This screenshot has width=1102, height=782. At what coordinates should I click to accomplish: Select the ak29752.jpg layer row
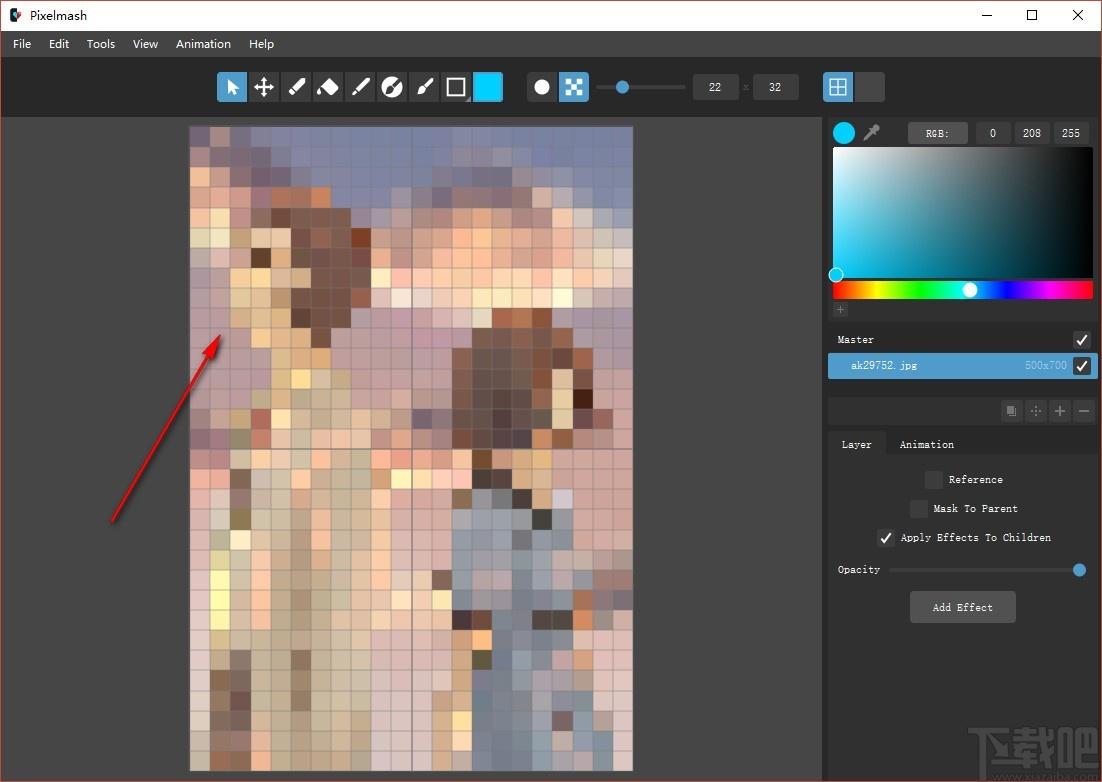(x=962, y=365)
